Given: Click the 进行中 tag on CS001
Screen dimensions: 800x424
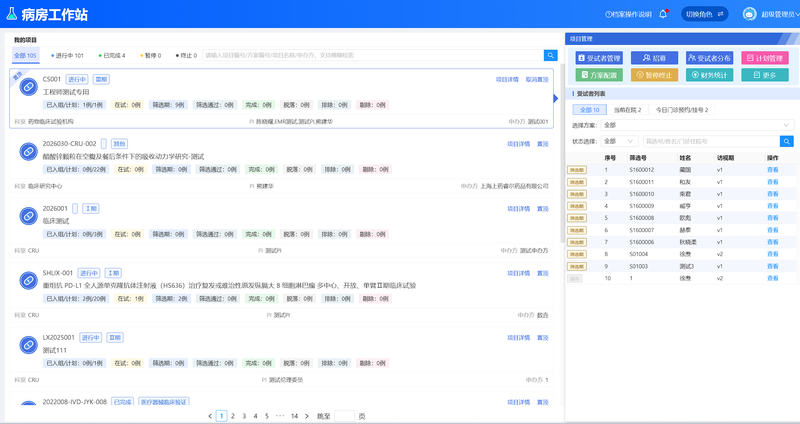Looking at the screenshot, I should pyautogui.click(x=77, y=80).
